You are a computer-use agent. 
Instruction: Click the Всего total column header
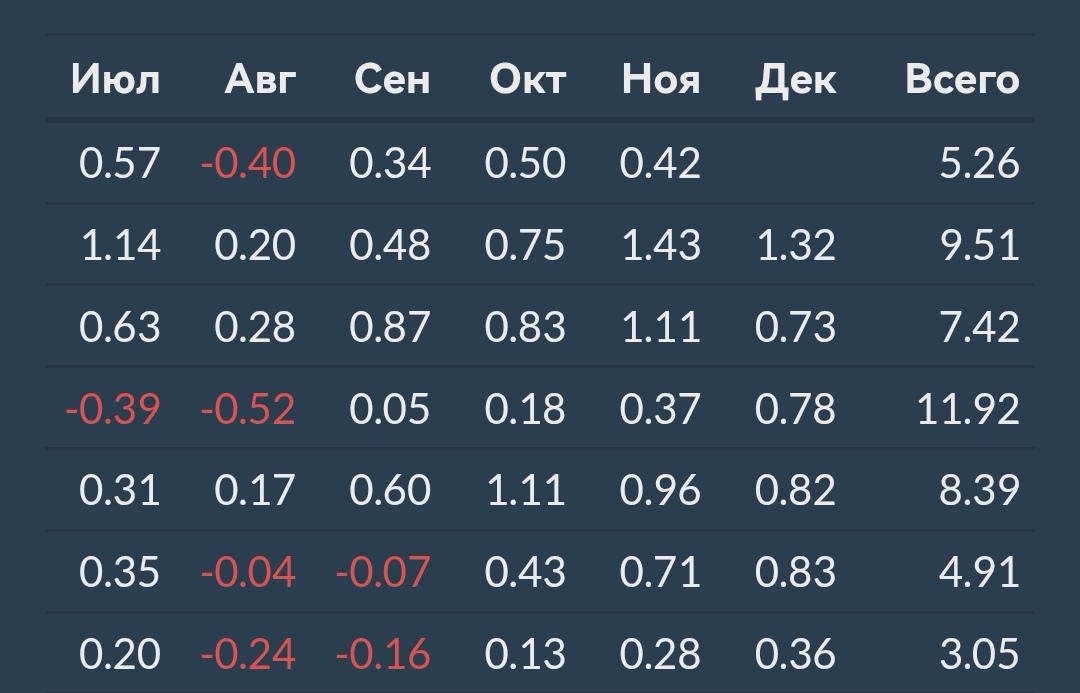coord(962,80)
